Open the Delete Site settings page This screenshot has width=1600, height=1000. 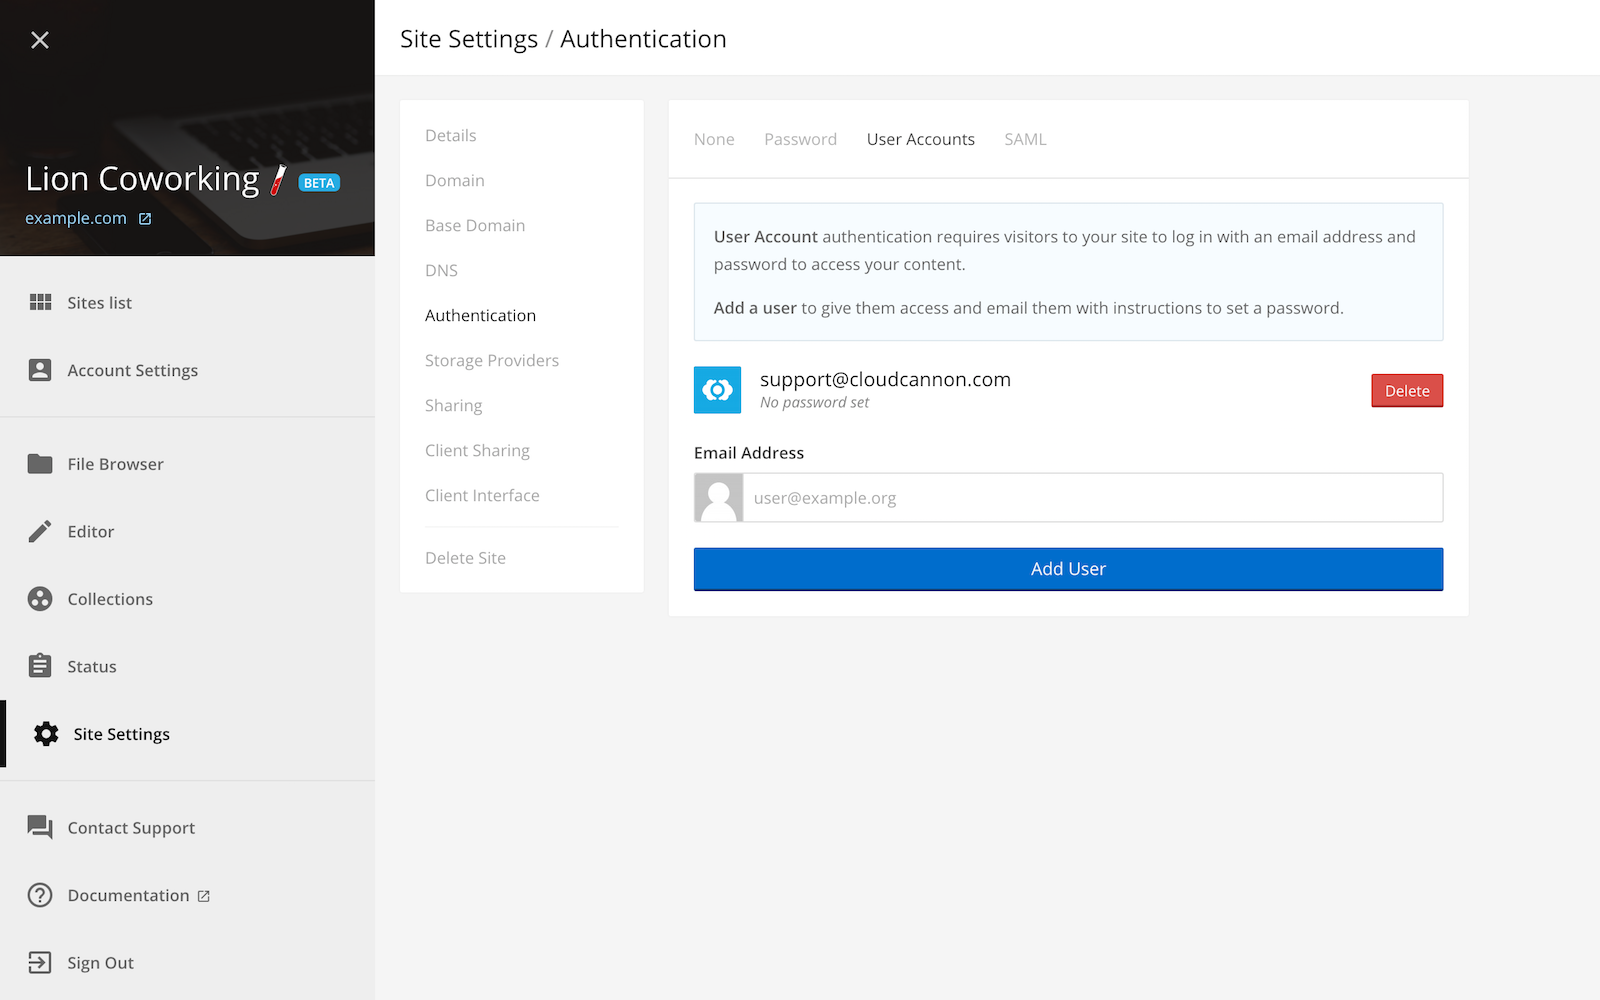point(465,557)
